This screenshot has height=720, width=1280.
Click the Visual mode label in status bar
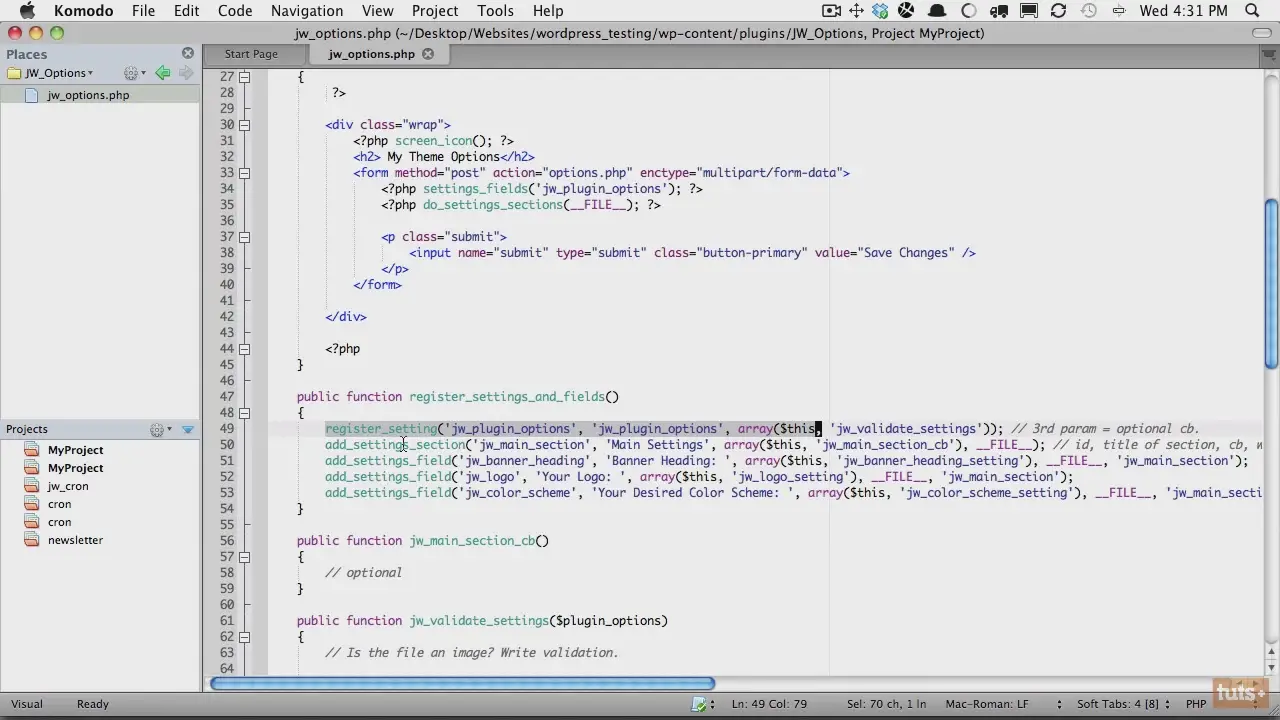point(27,704)
